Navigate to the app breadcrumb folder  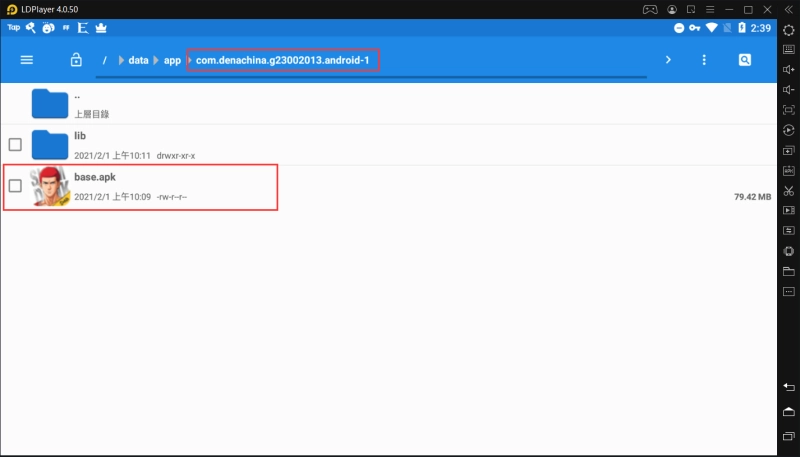point(172,60)
